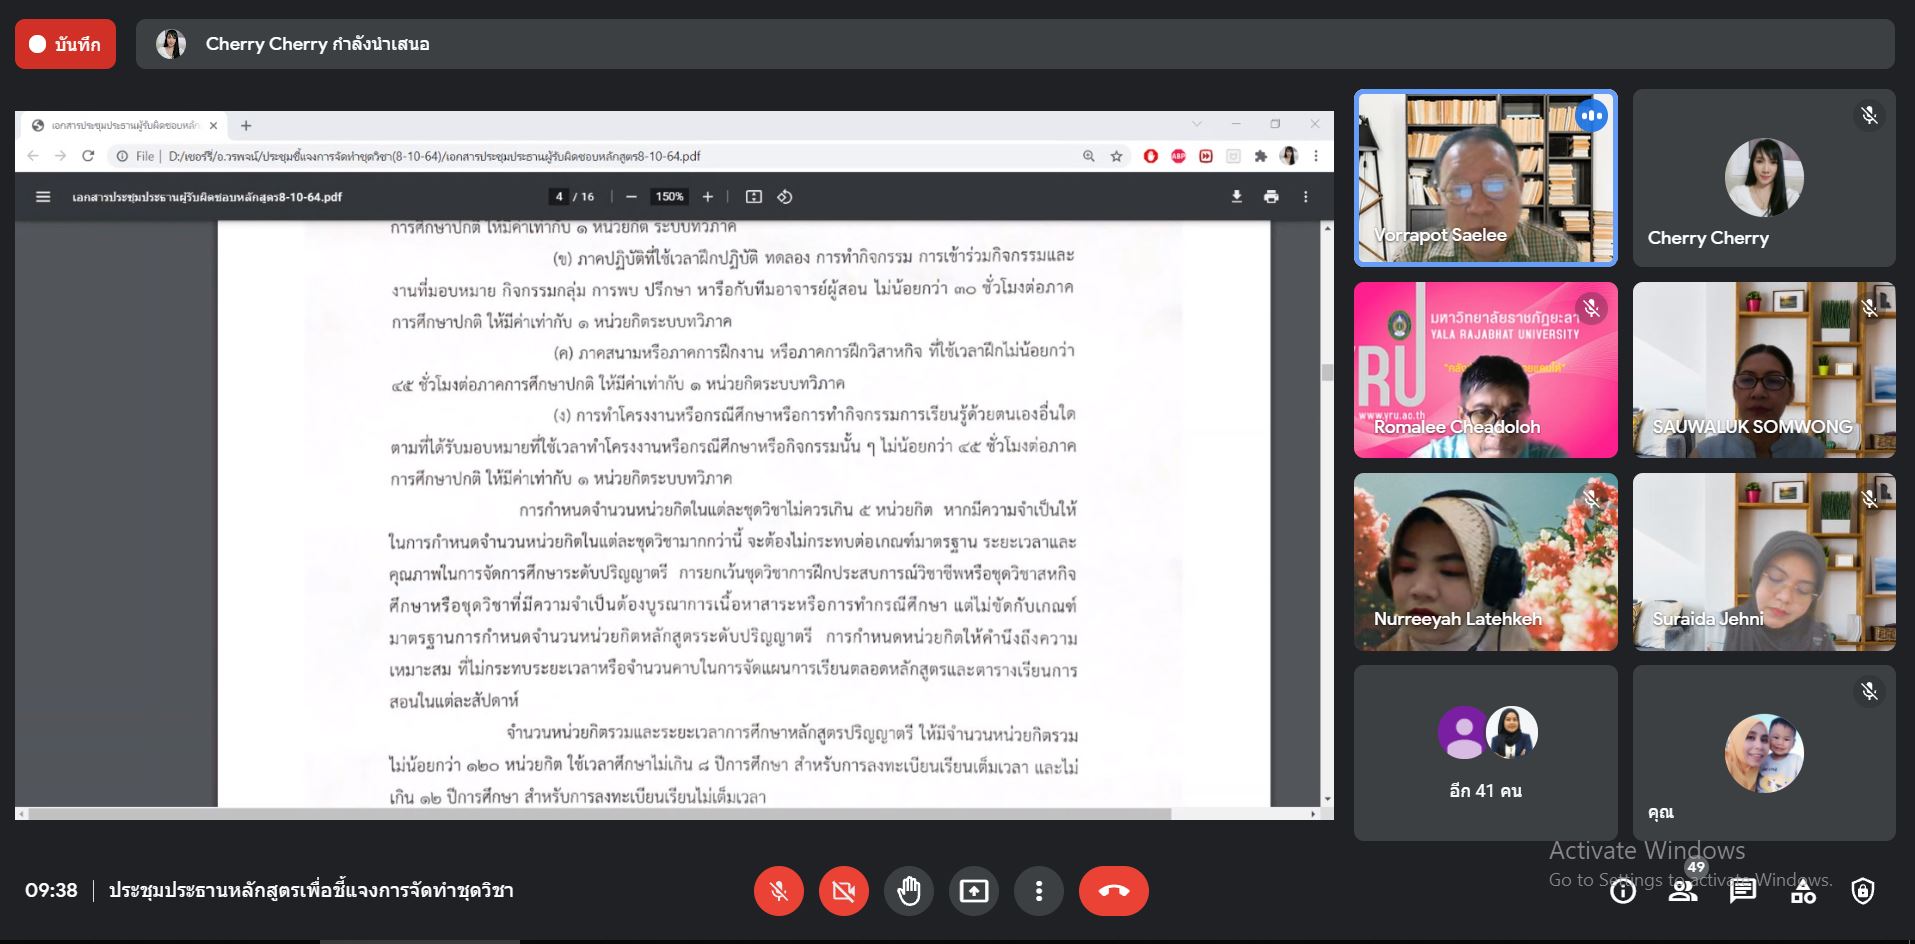Open Chrome tab search chevron
This screenshot has width=1915, height=944.
(x=1197, y=125)
